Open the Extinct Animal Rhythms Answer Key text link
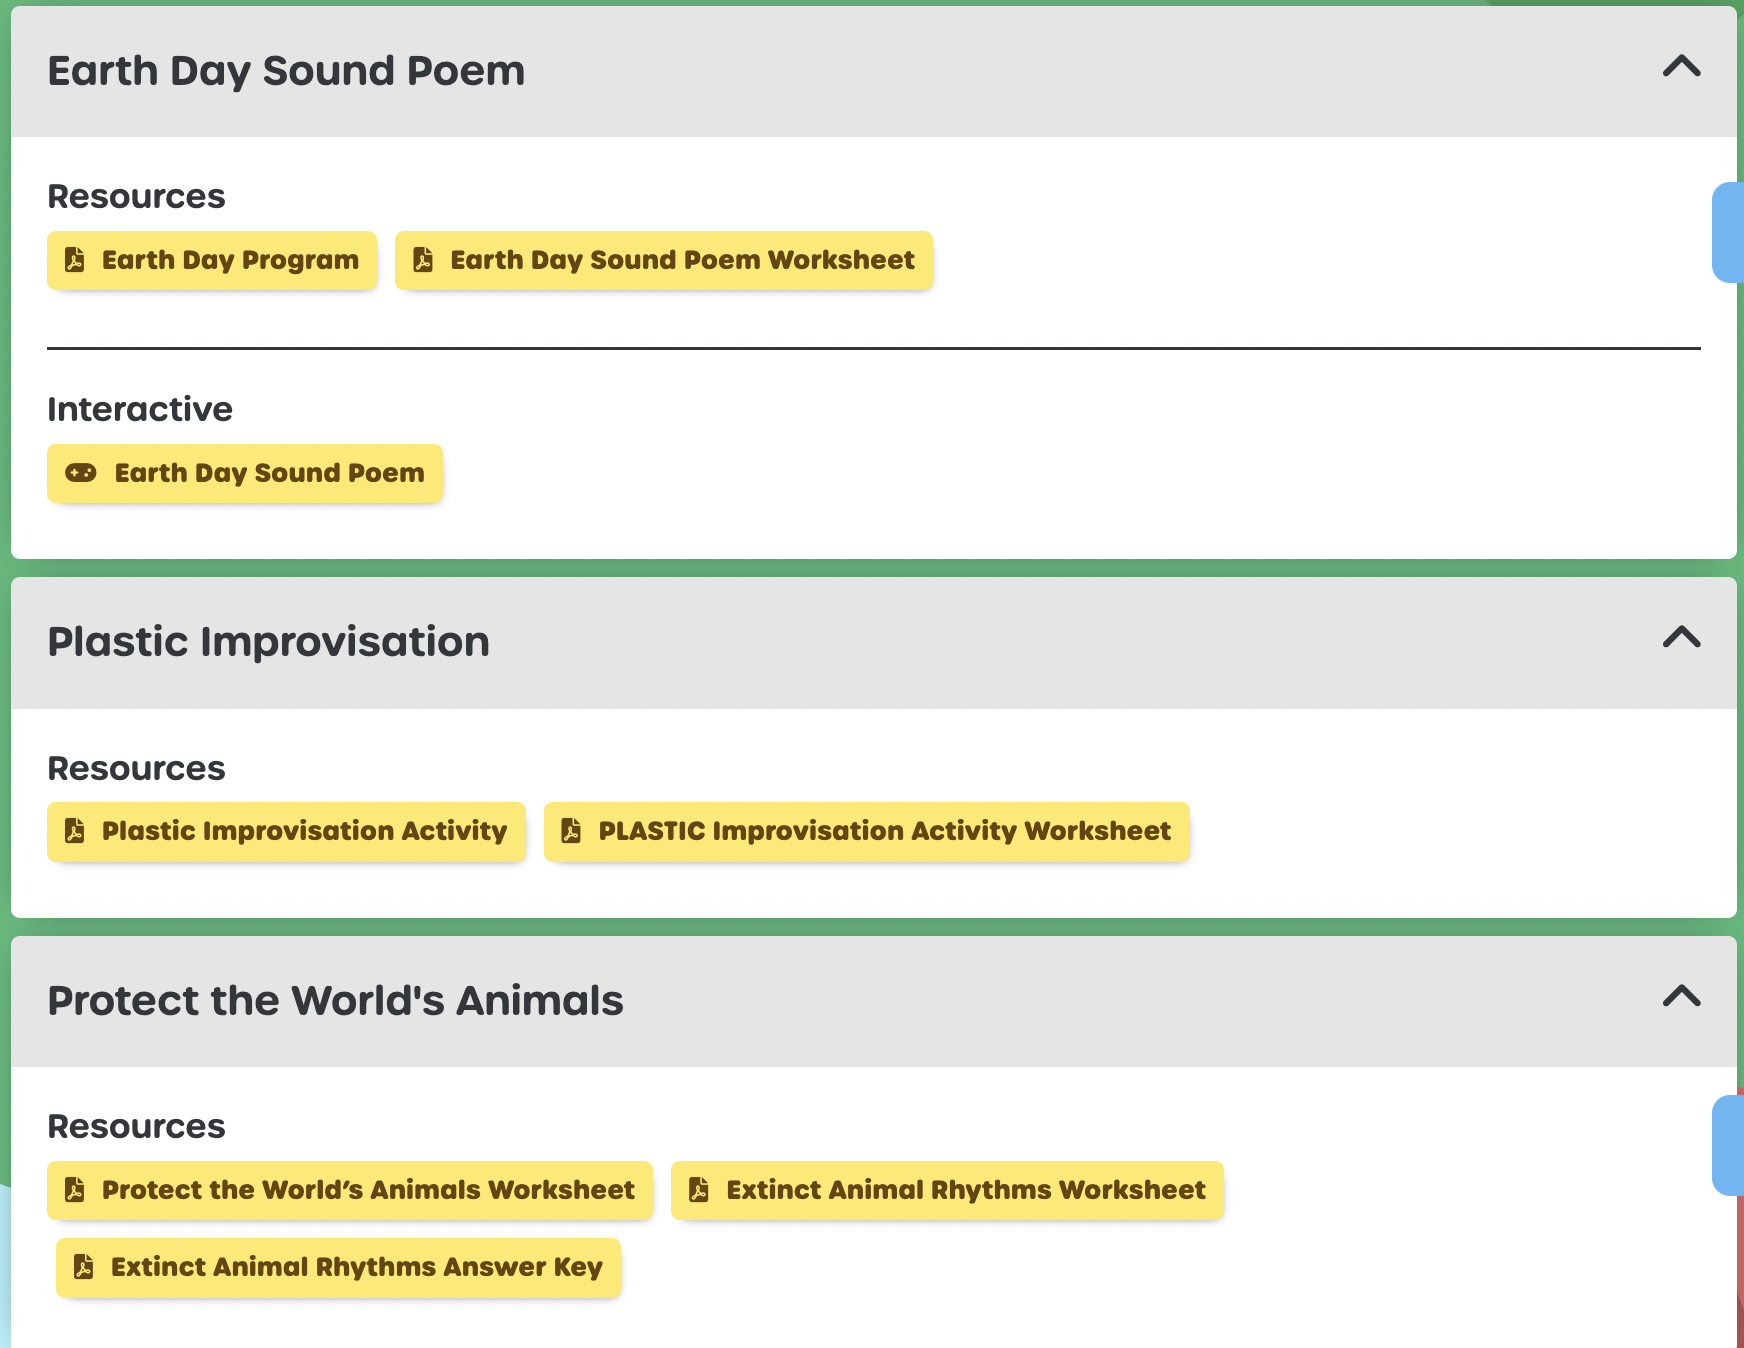The height and width of the screenshot is (1348, 1744). tap(356, 1267)
